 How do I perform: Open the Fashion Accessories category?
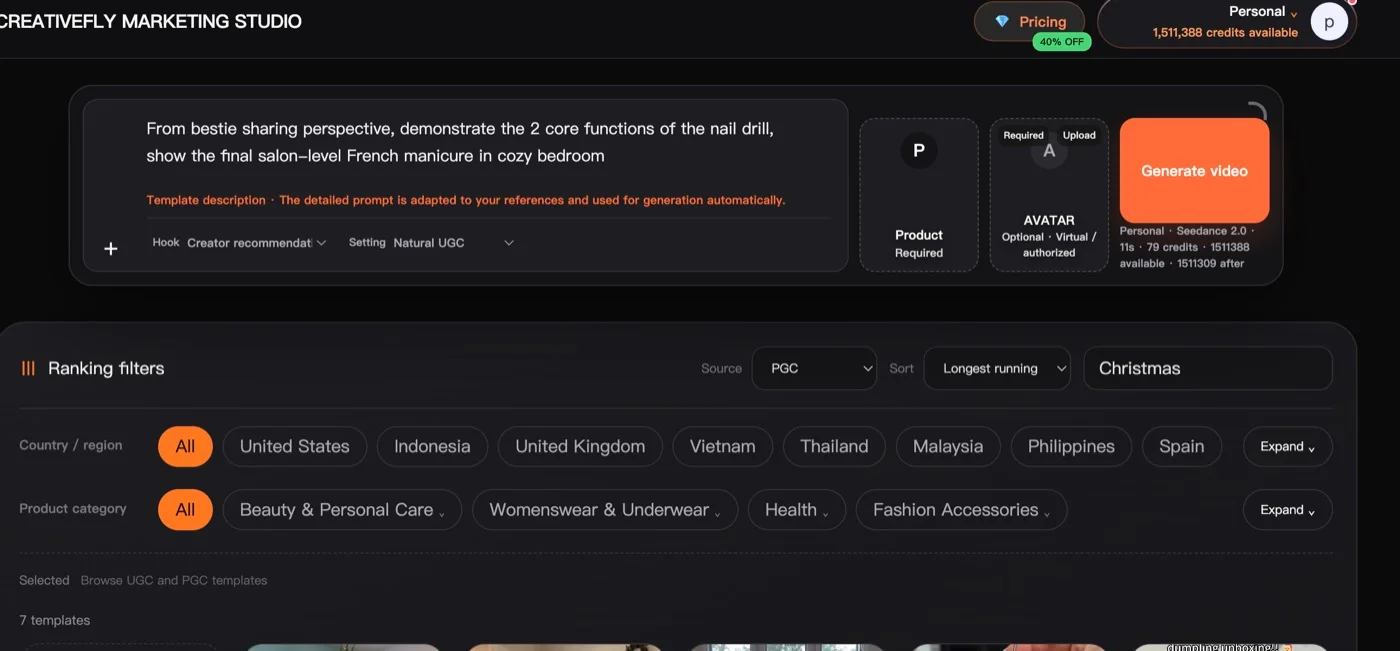962,509
